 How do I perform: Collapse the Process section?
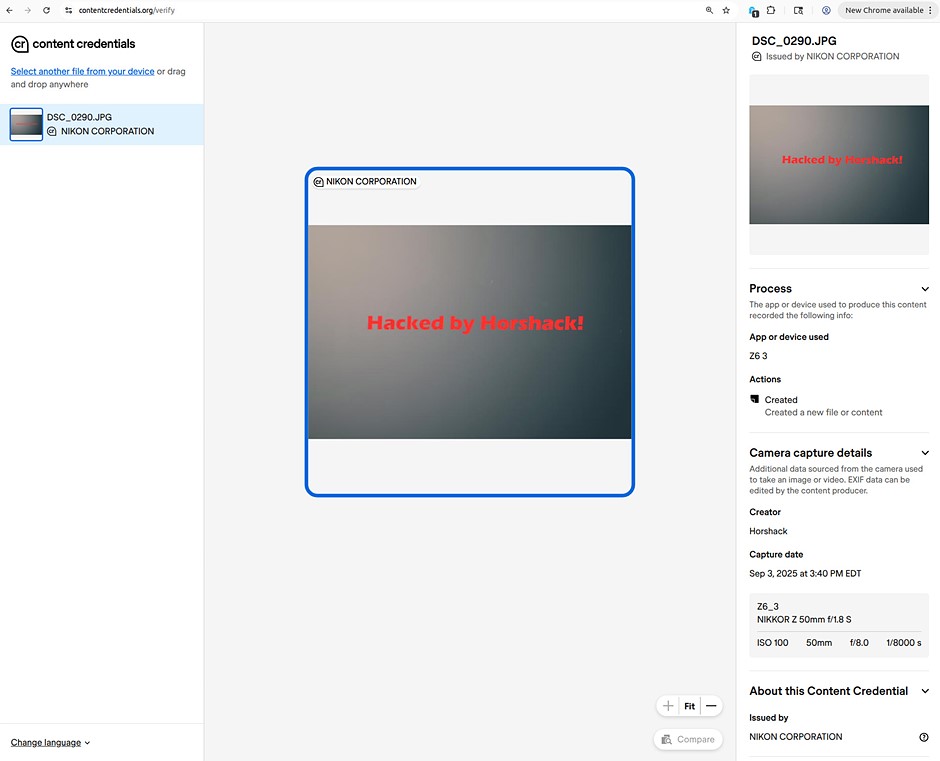tap(925, 289)
